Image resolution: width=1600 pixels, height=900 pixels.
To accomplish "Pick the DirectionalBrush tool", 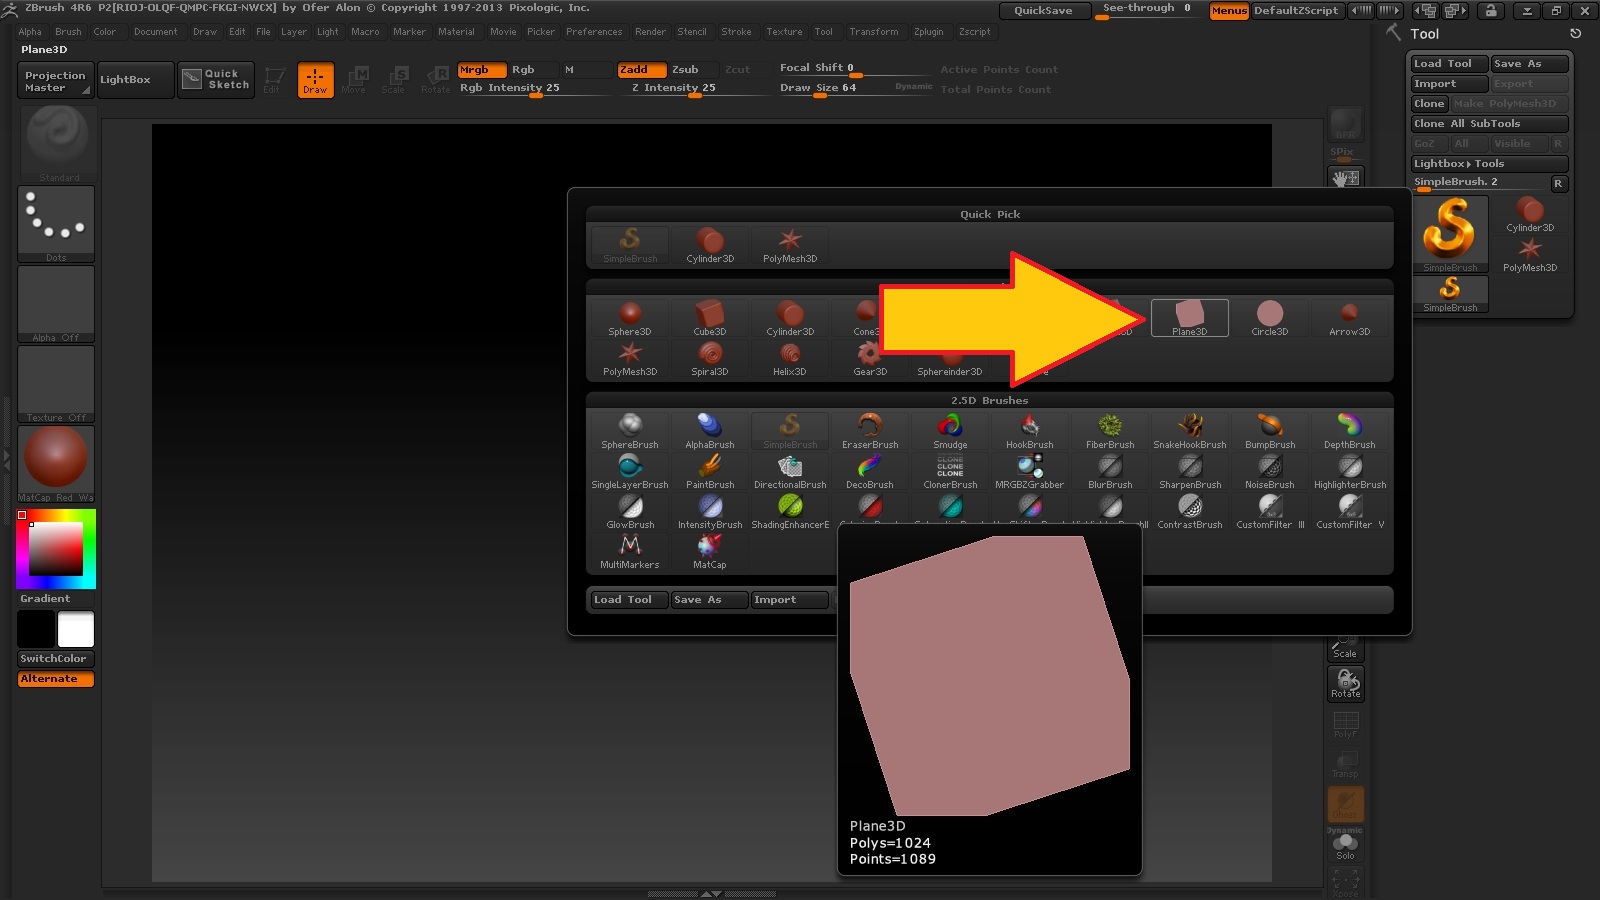I will point(790,471).
